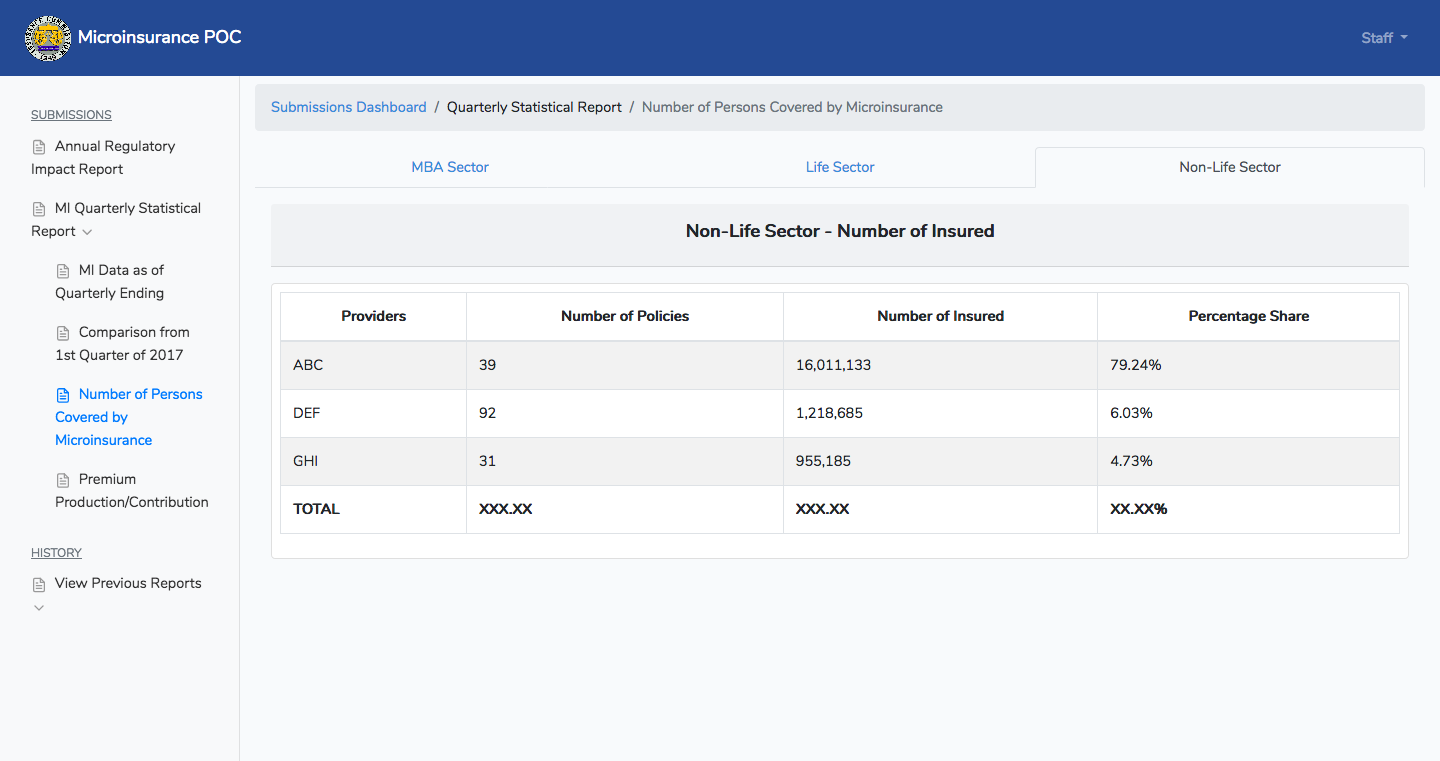Expand the chevron under View Previous Reports
The image size is (1440, 761).
39,608
